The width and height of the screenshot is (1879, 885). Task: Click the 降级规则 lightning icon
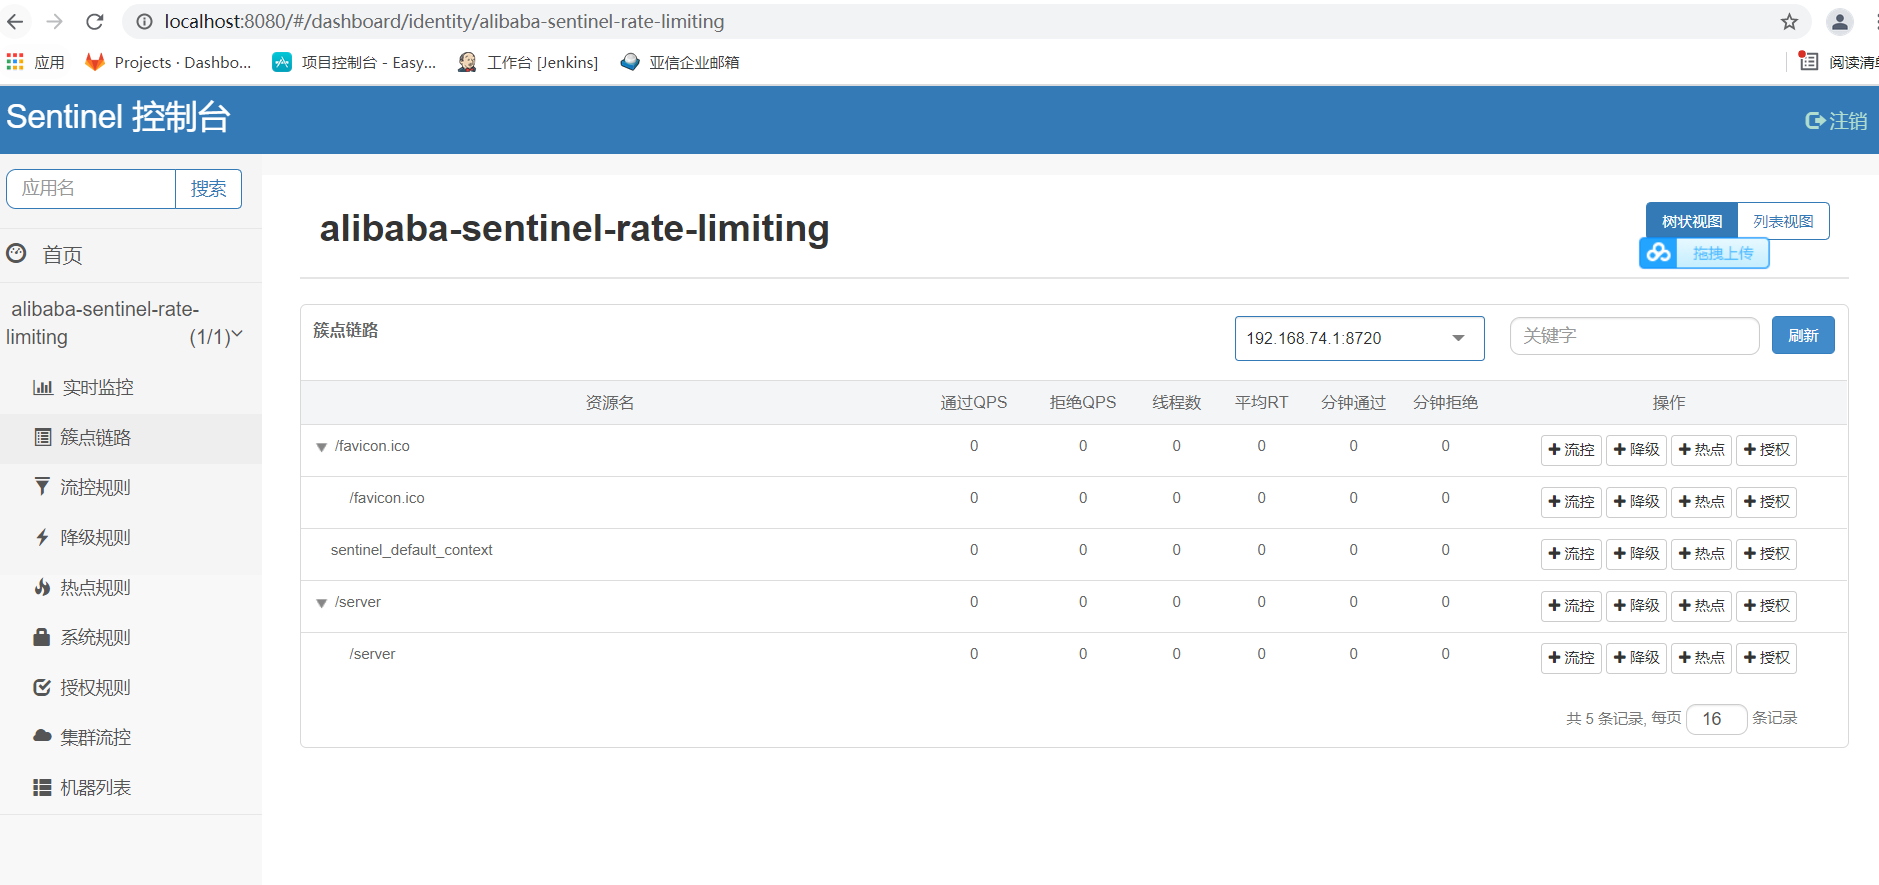coord(42,537)
